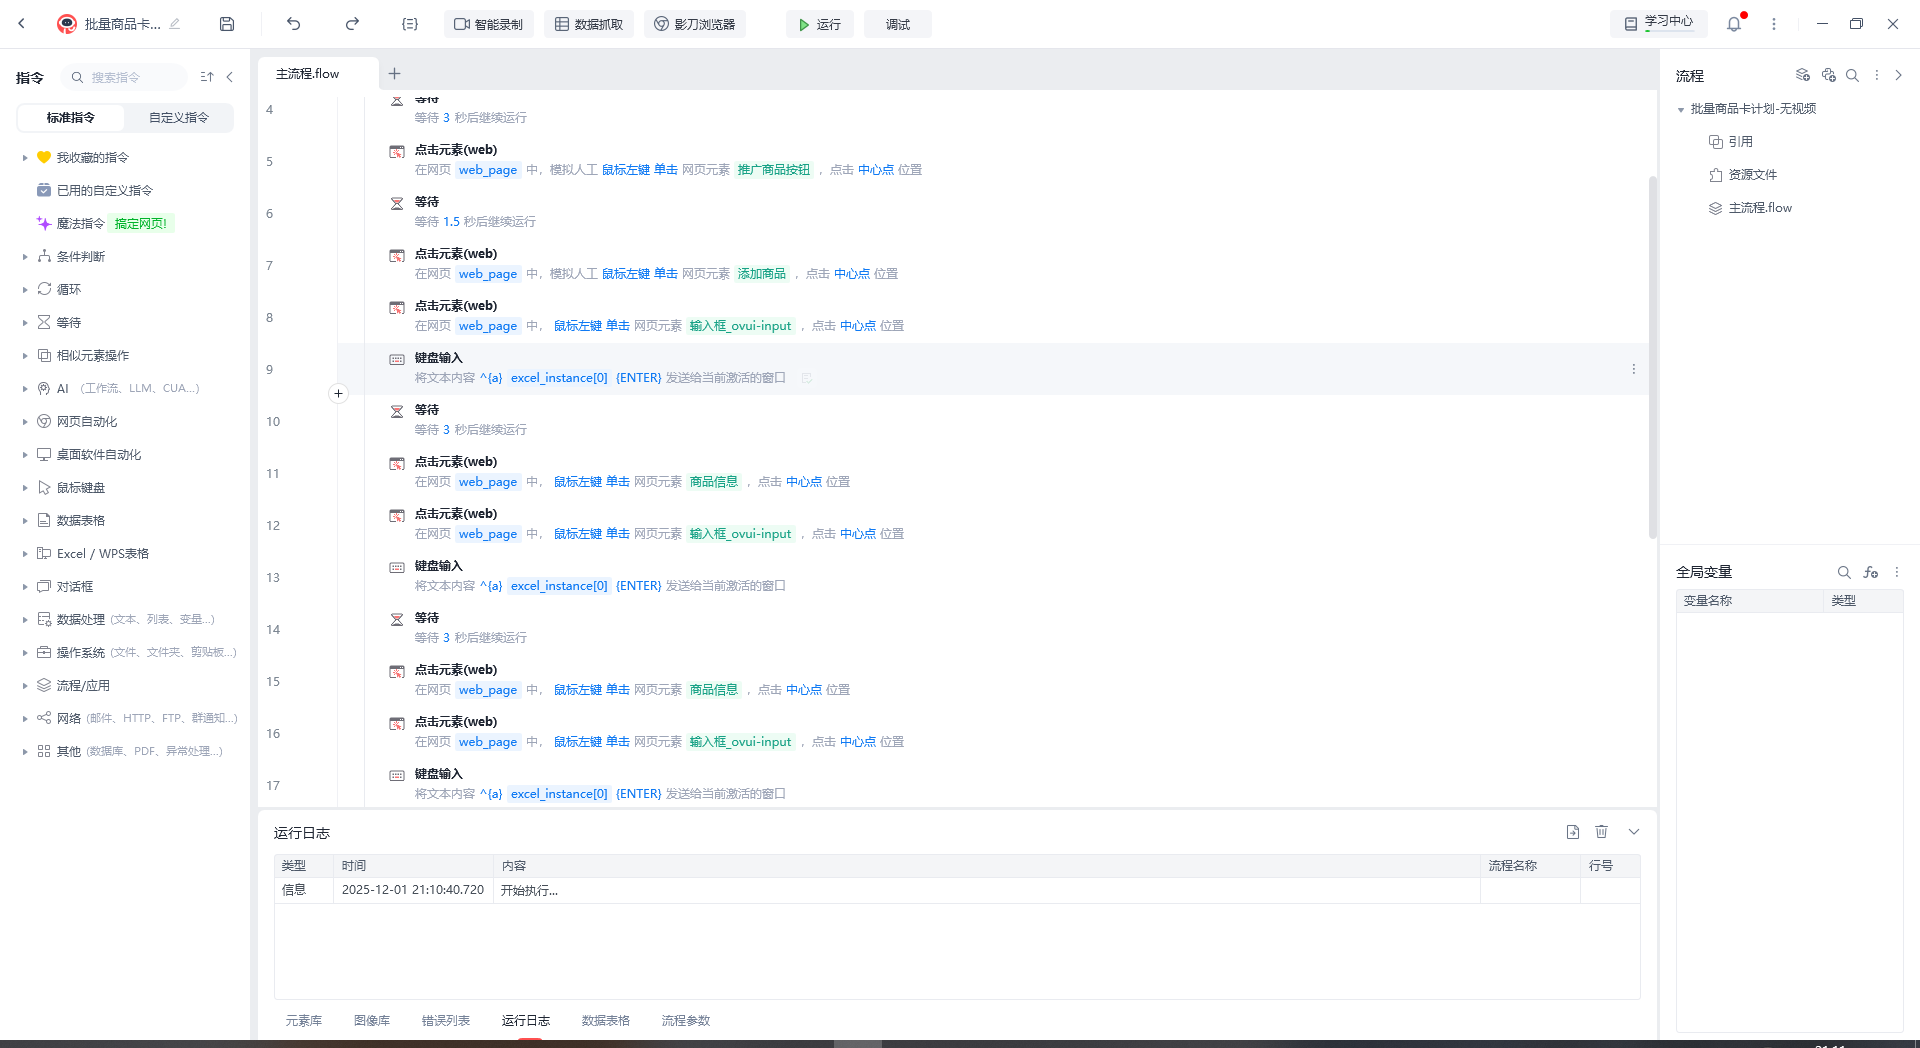Click the 智能录制 button
The width and height of the screenshot is (1920, 1048).
[x=489, y=24]
